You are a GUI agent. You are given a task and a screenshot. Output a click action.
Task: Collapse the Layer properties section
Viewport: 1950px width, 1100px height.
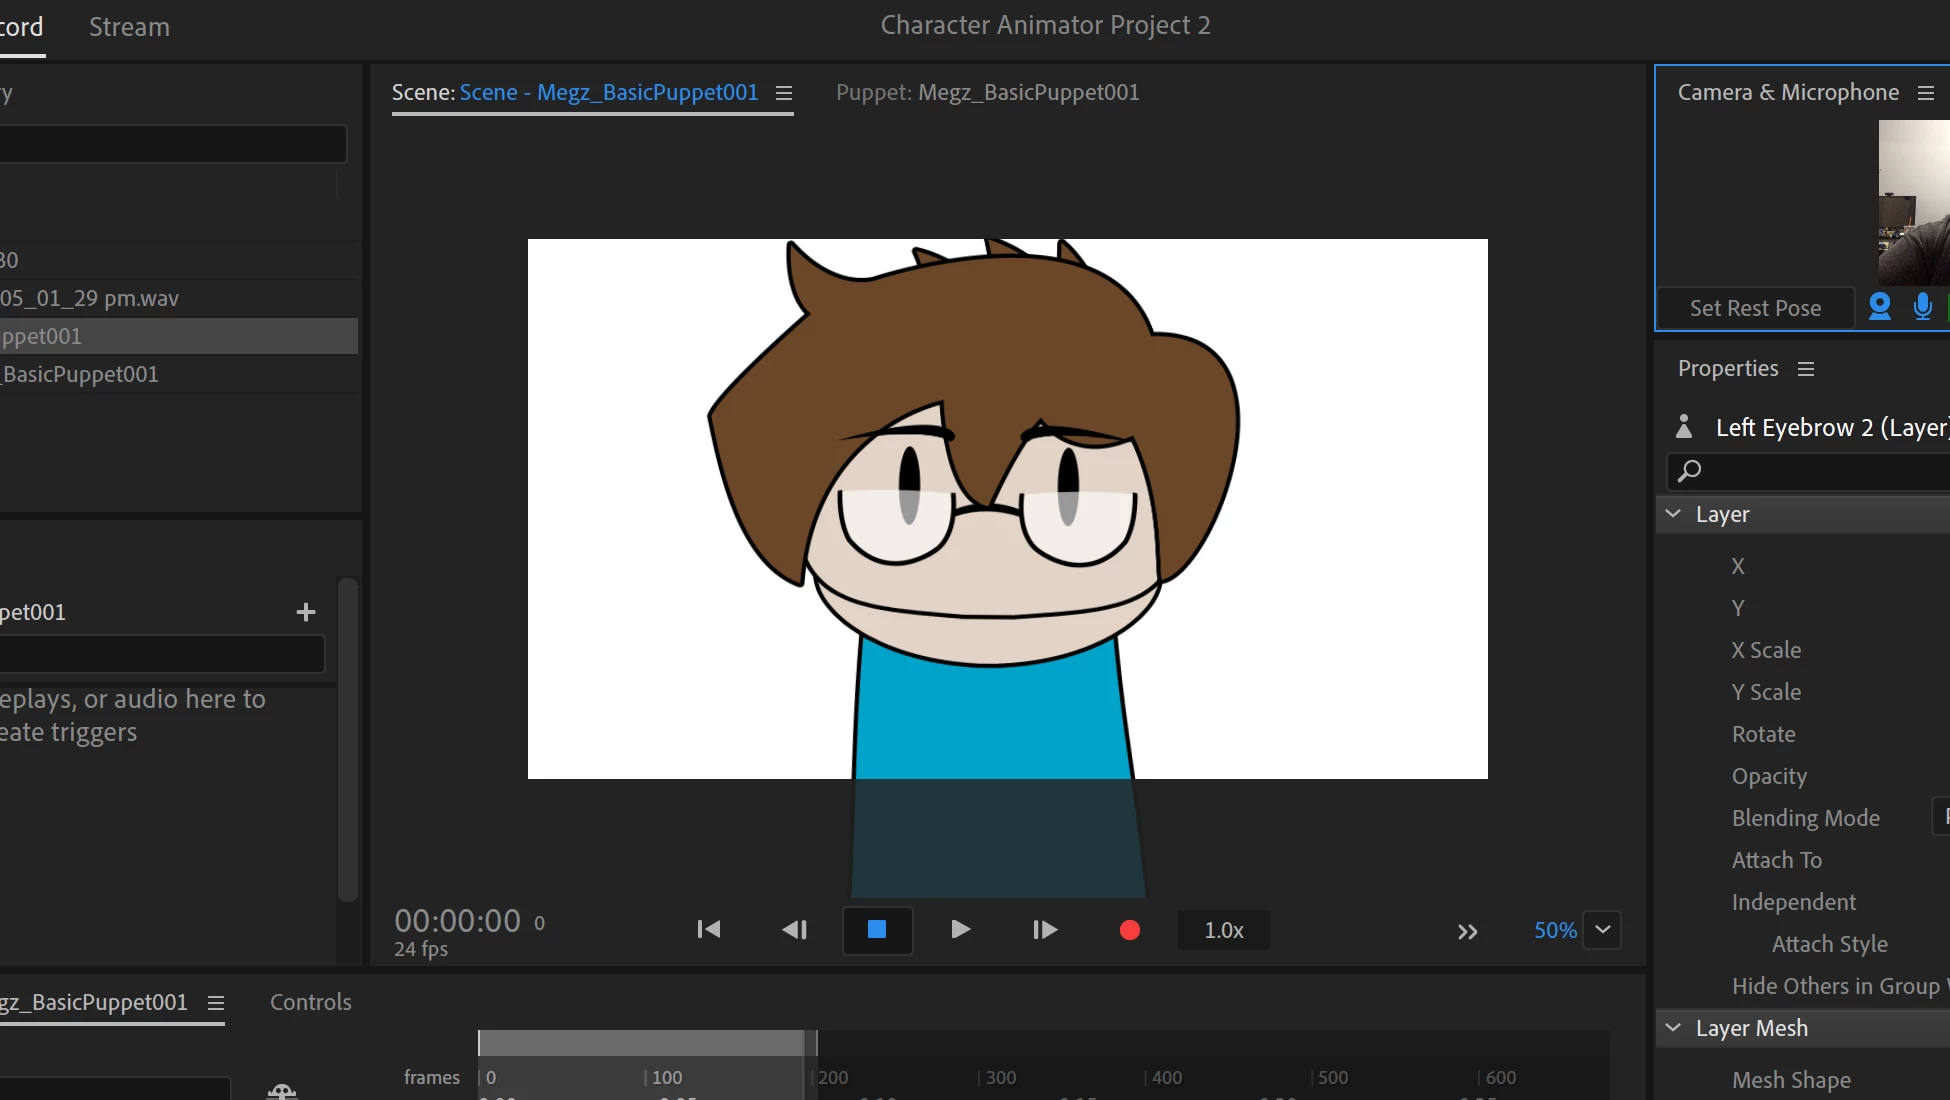[1673, 514]
